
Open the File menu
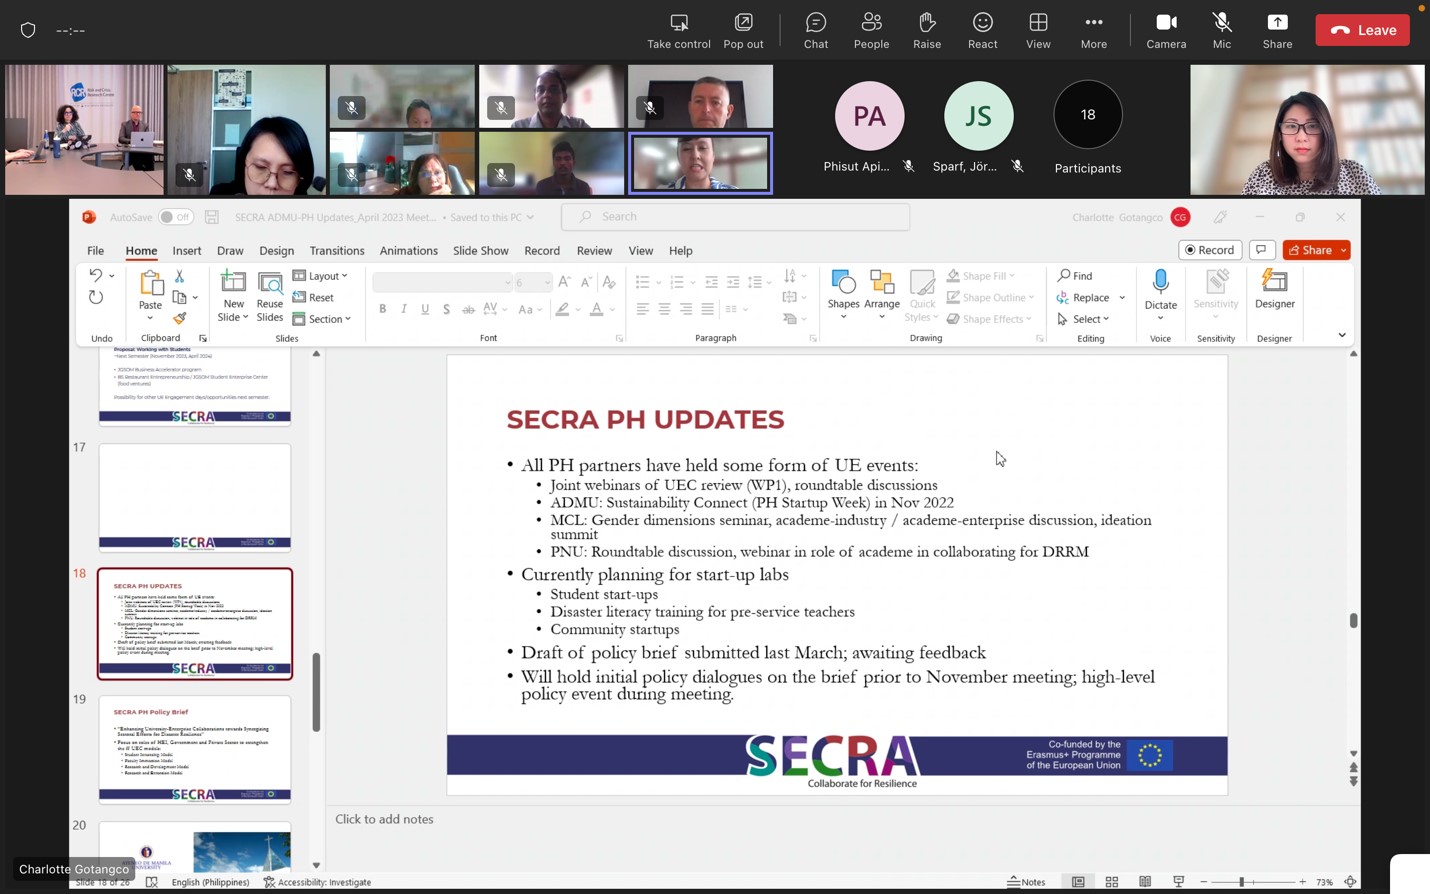coord(95,251)
